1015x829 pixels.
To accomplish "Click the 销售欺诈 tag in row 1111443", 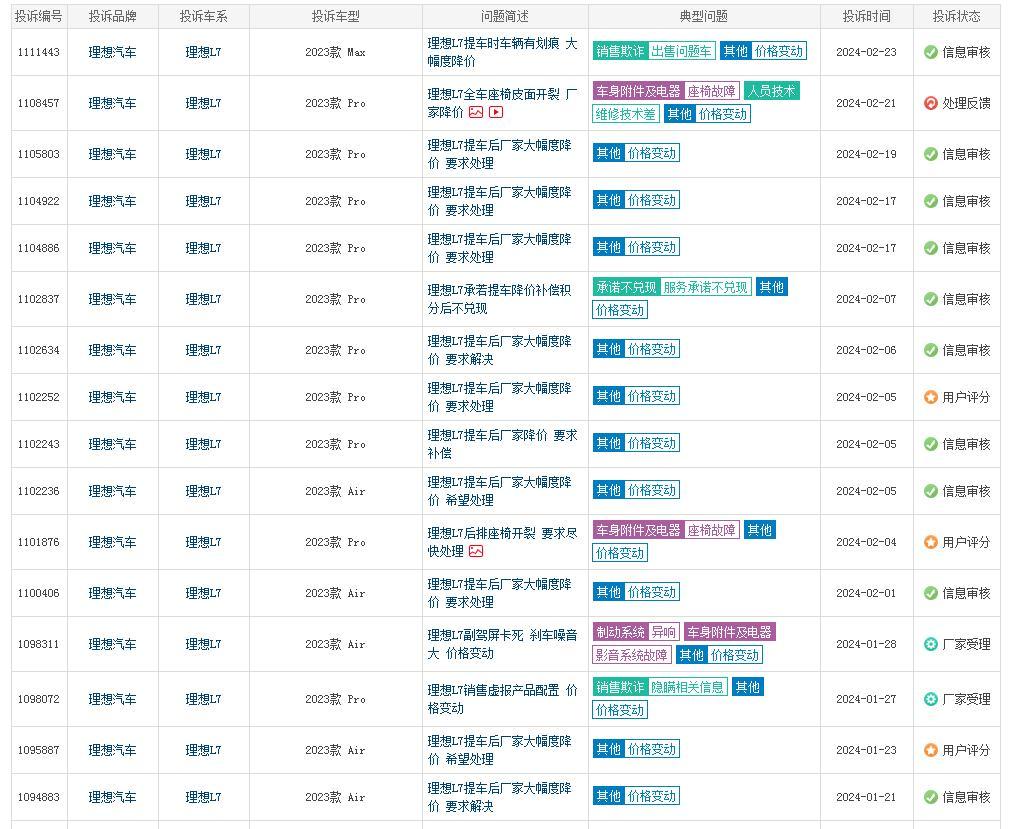I will (620, 51).
